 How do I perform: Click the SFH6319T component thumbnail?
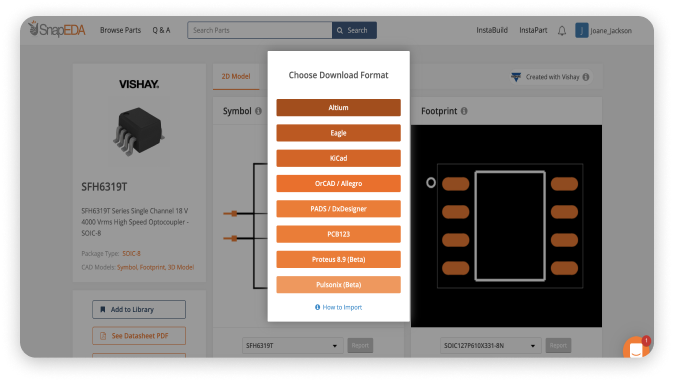139,131
